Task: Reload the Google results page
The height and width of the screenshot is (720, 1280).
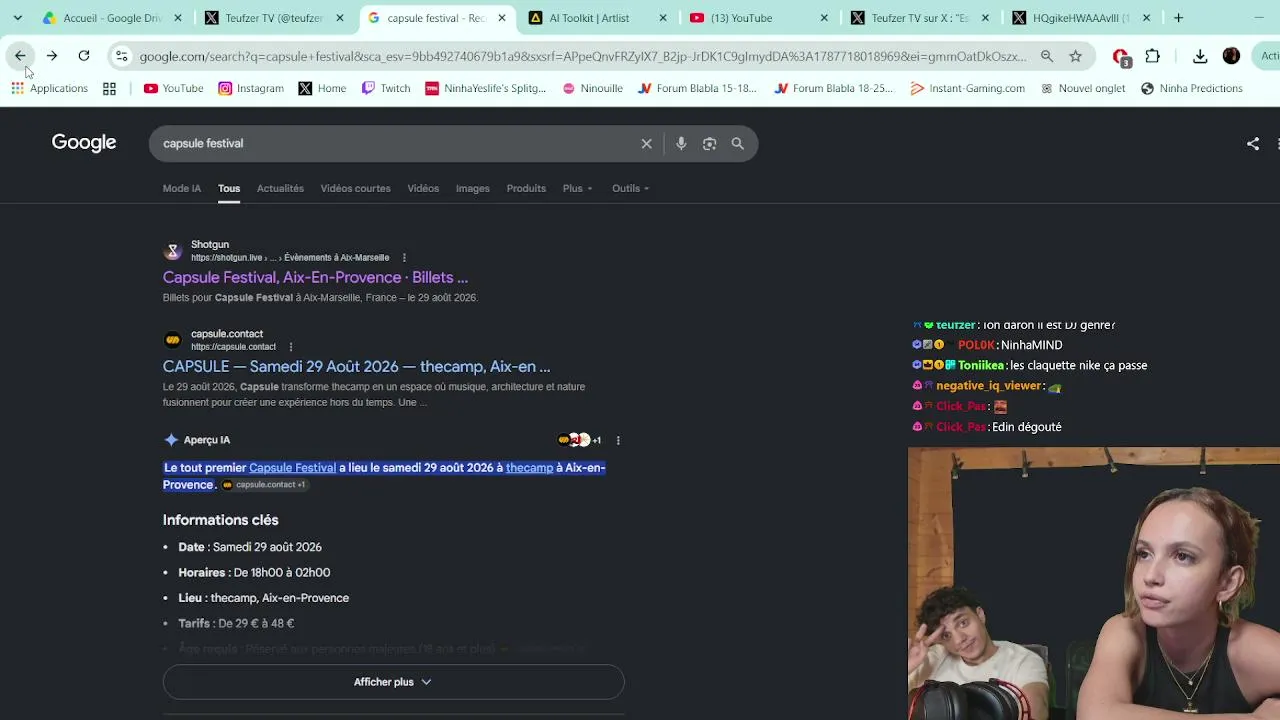Action: coord(84,56)
